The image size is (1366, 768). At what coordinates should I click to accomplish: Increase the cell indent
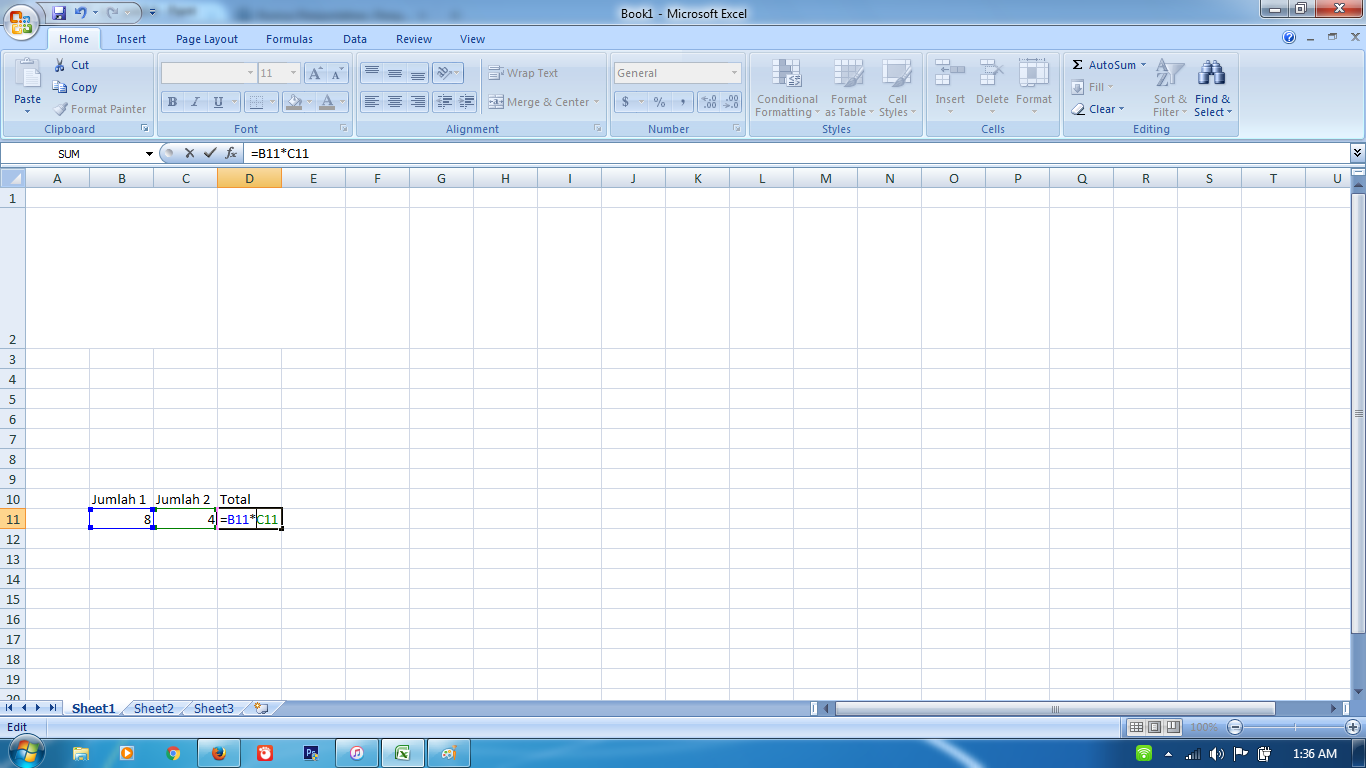coord(466,102)
